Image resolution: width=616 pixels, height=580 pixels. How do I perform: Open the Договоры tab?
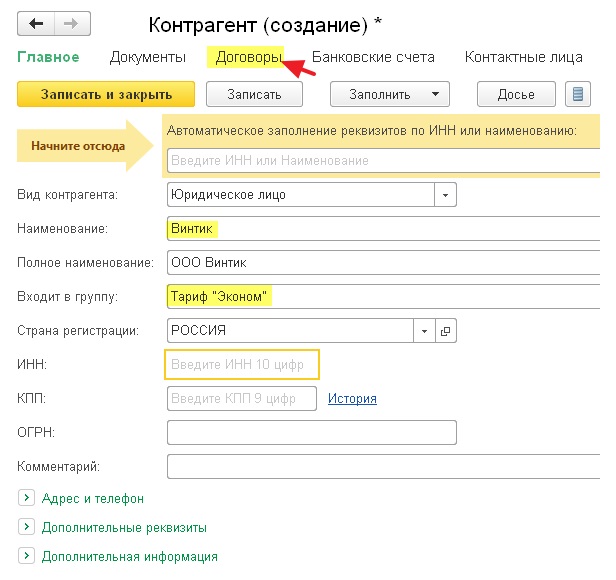249,57
